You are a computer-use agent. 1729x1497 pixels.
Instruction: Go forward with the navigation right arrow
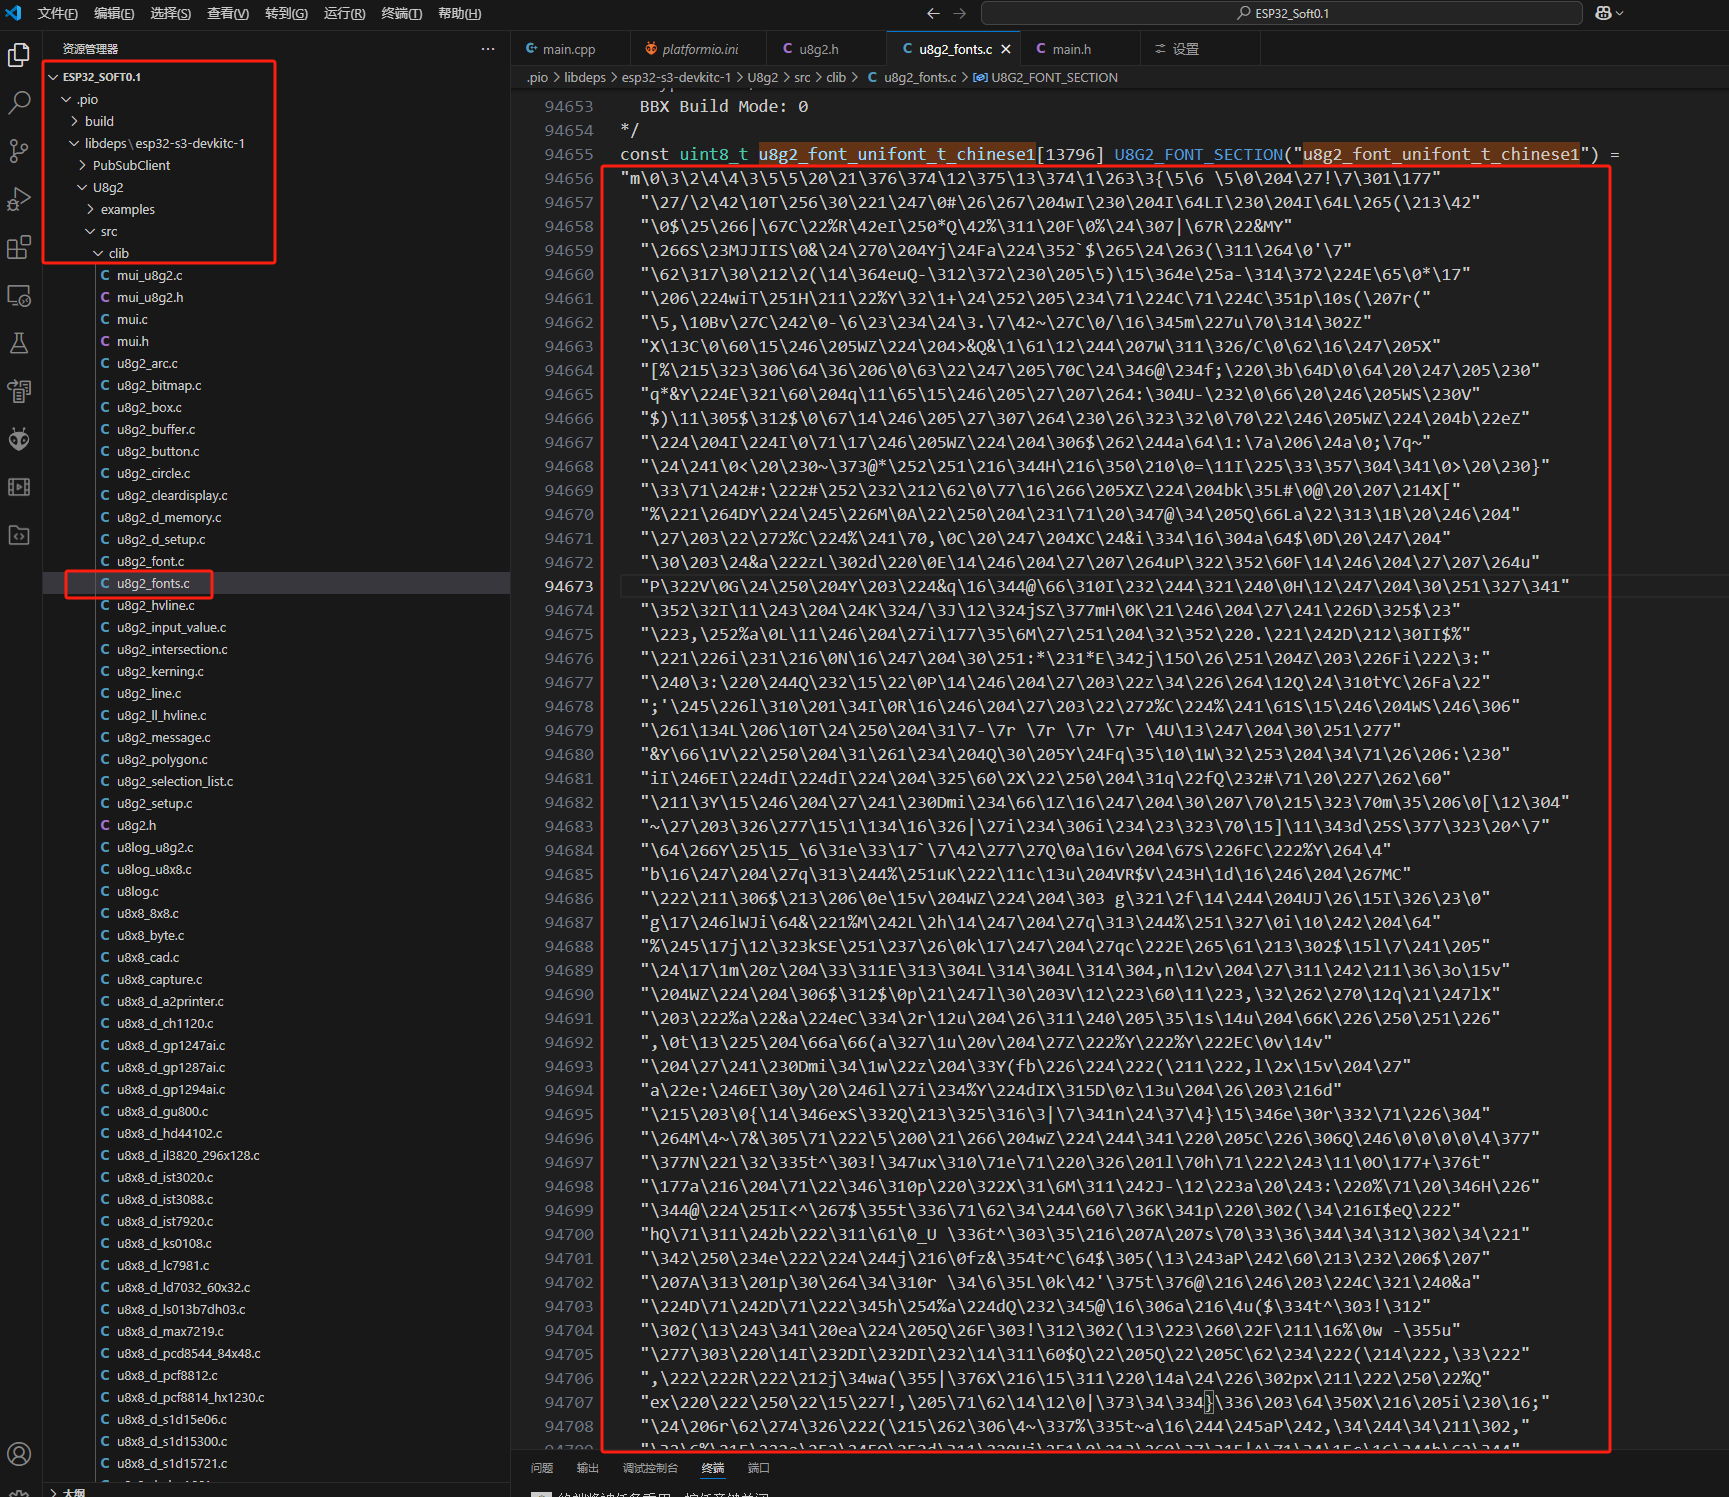pyautogui.click(x=960, y=13)
